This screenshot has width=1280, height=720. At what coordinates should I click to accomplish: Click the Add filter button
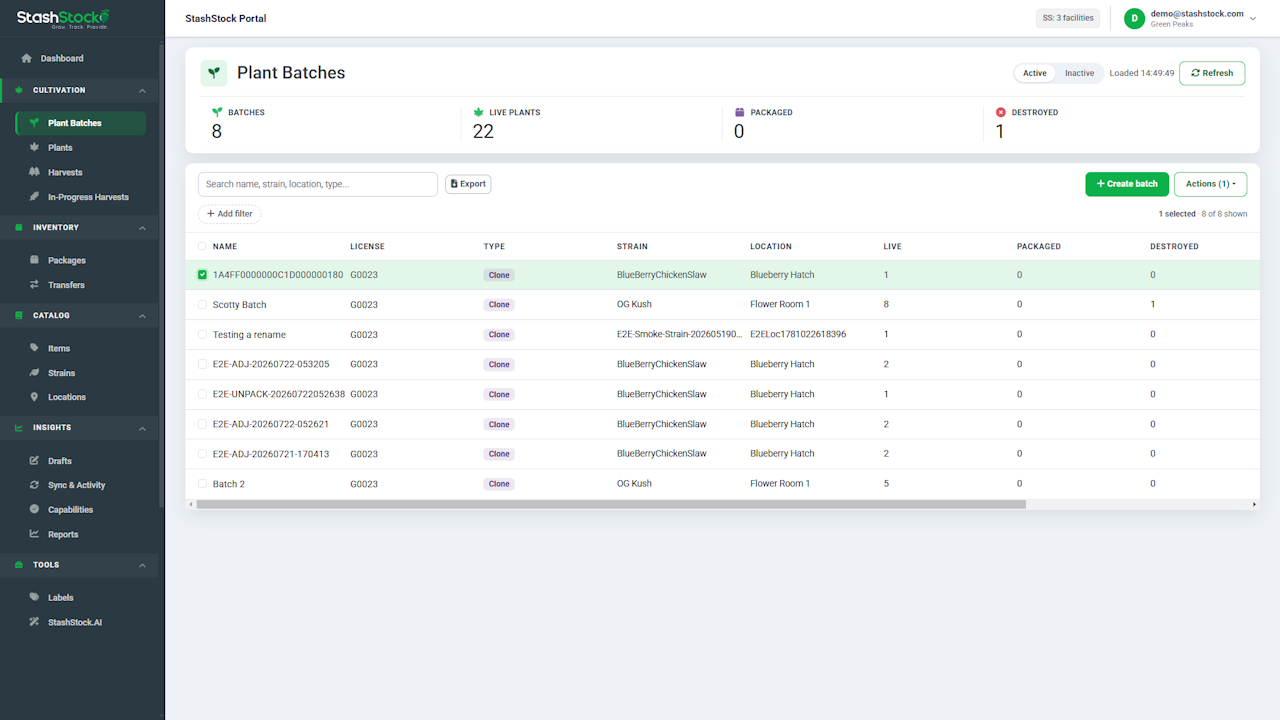coord(229,214)
